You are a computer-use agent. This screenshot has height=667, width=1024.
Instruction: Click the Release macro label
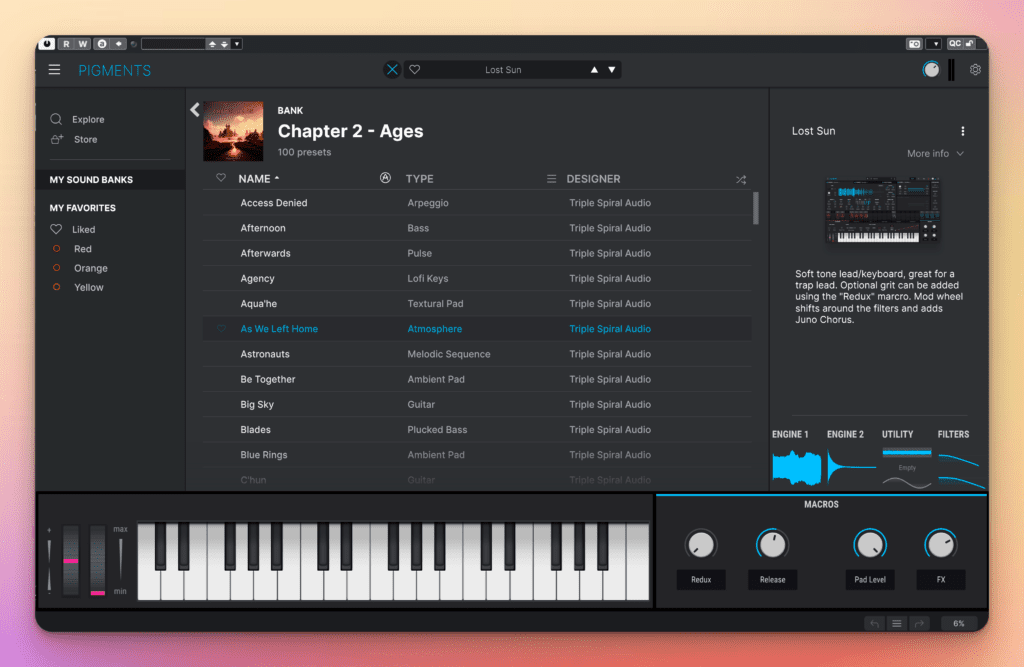pyautogui.click(x=772, y=579)
